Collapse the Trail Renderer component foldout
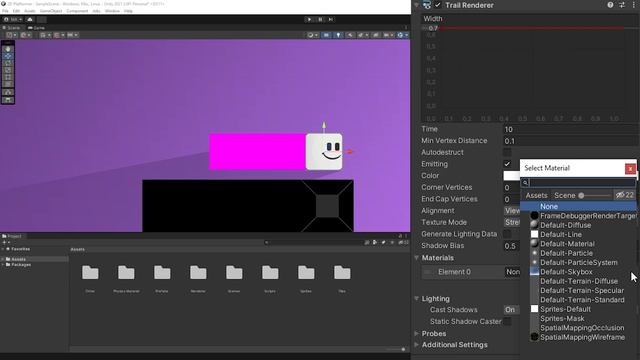Image resolution: width=640 pixels, height=360 pixels. click(x=417, y=5)
